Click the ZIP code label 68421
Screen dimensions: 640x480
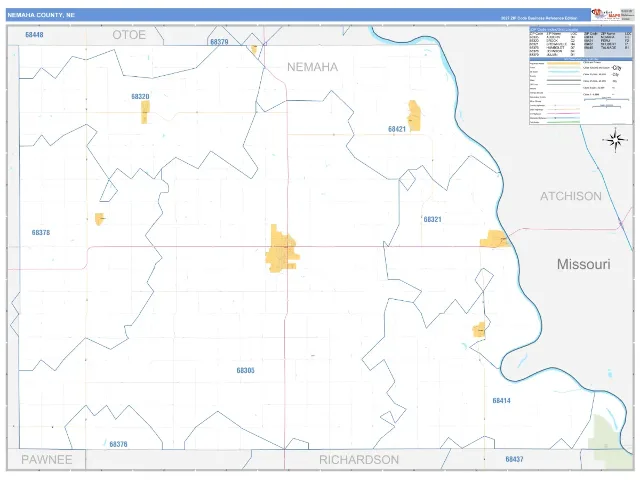tap(397, 129)
